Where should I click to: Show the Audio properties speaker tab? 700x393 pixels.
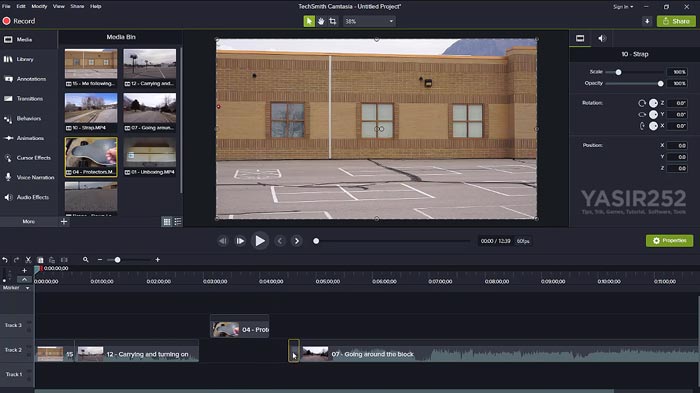602,38
